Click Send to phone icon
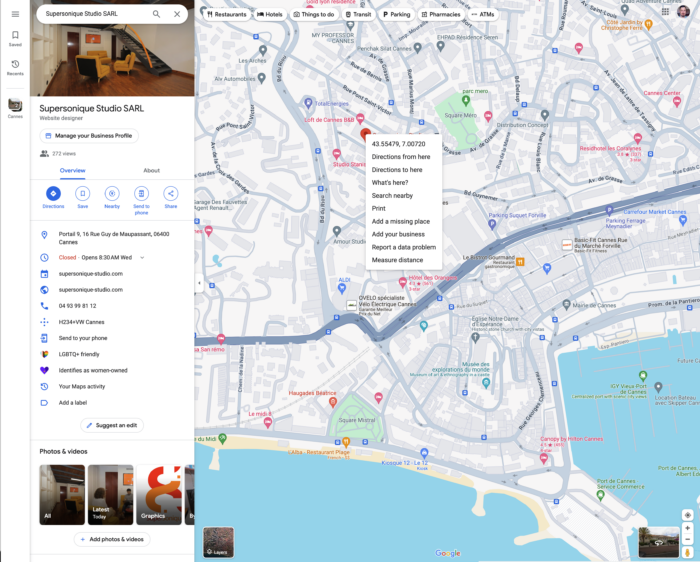 (141, 193)
